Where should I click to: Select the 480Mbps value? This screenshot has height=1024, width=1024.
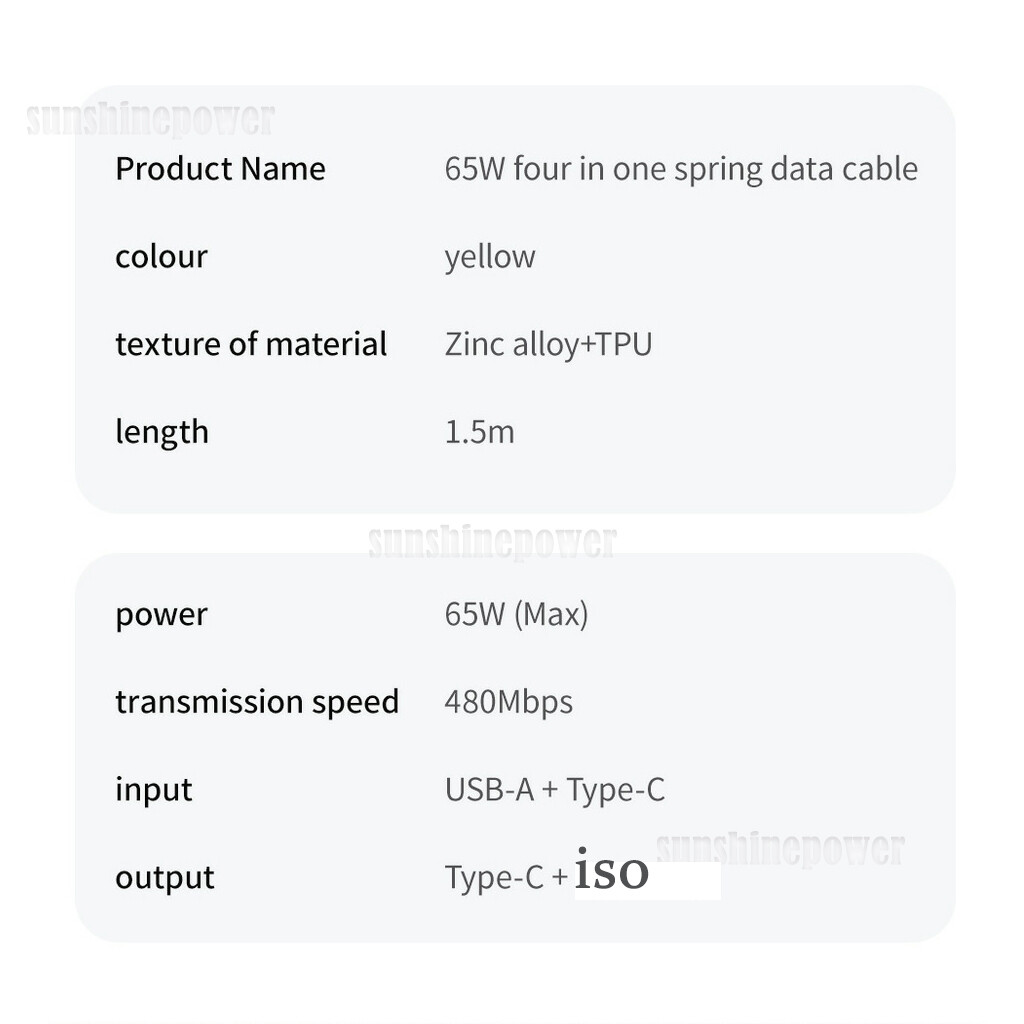point(508,703)
